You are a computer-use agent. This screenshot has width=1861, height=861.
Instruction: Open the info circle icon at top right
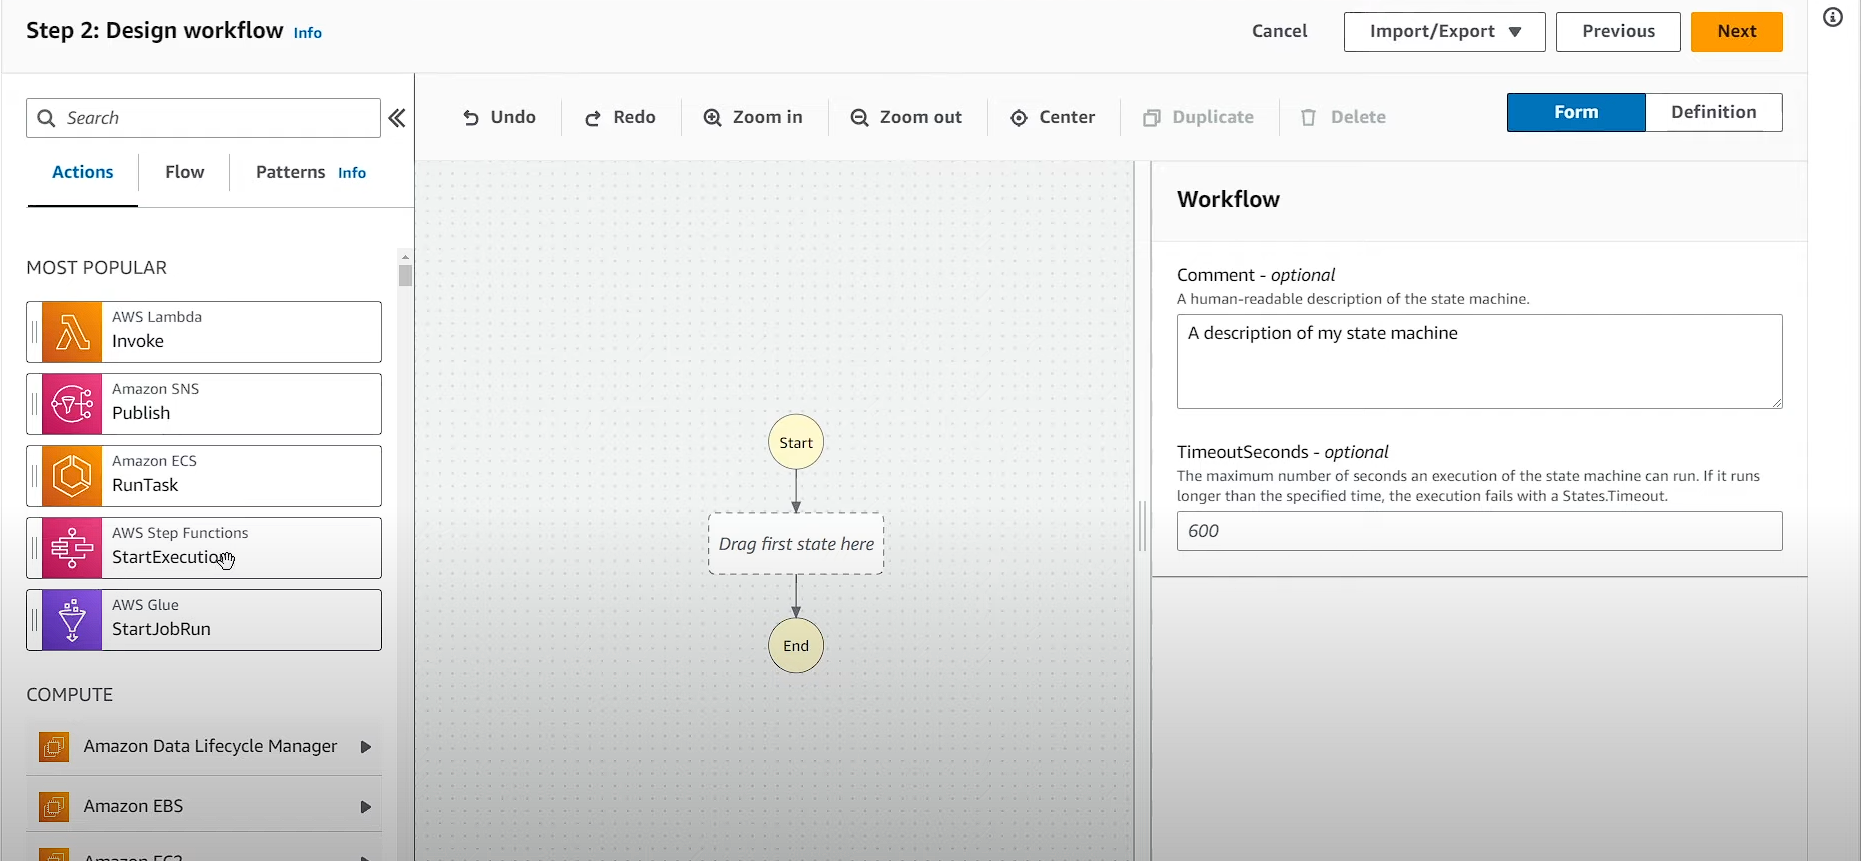(1833, 17)
